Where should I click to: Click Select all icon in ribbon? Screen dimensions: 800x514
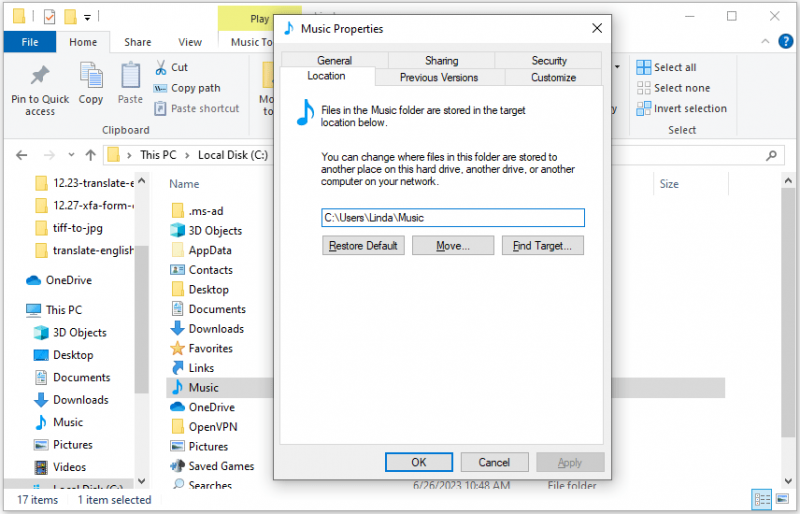(643, 67)
